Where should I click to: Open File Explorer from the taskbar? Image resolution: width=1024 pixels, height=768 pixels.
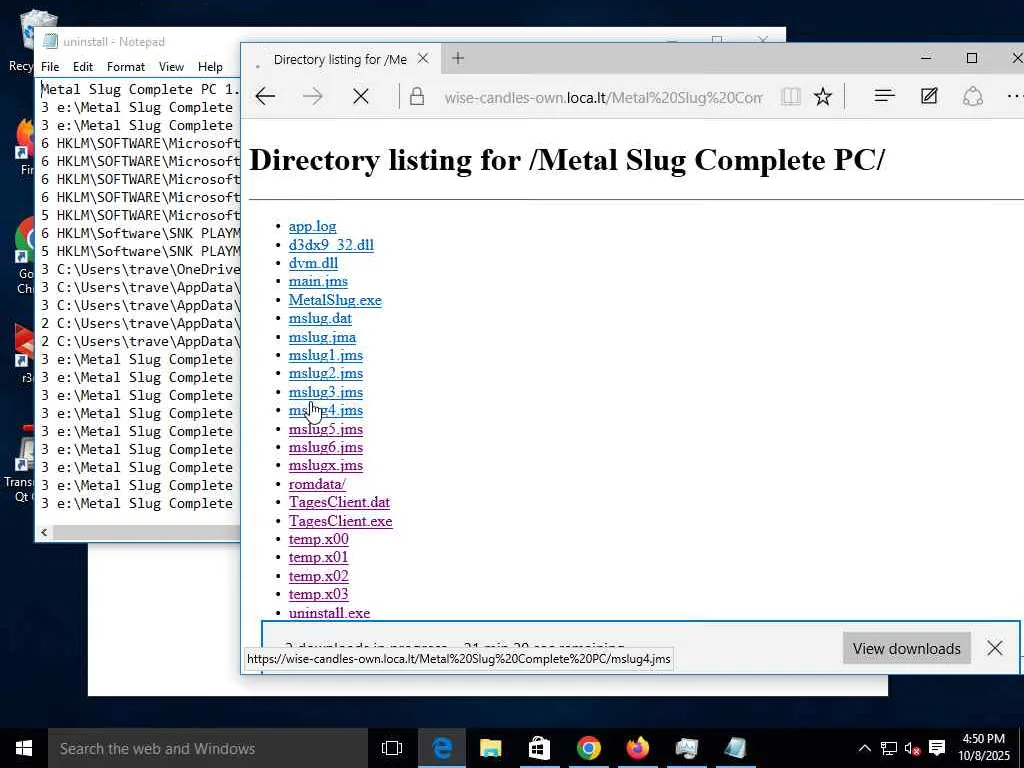click(490, 748)
